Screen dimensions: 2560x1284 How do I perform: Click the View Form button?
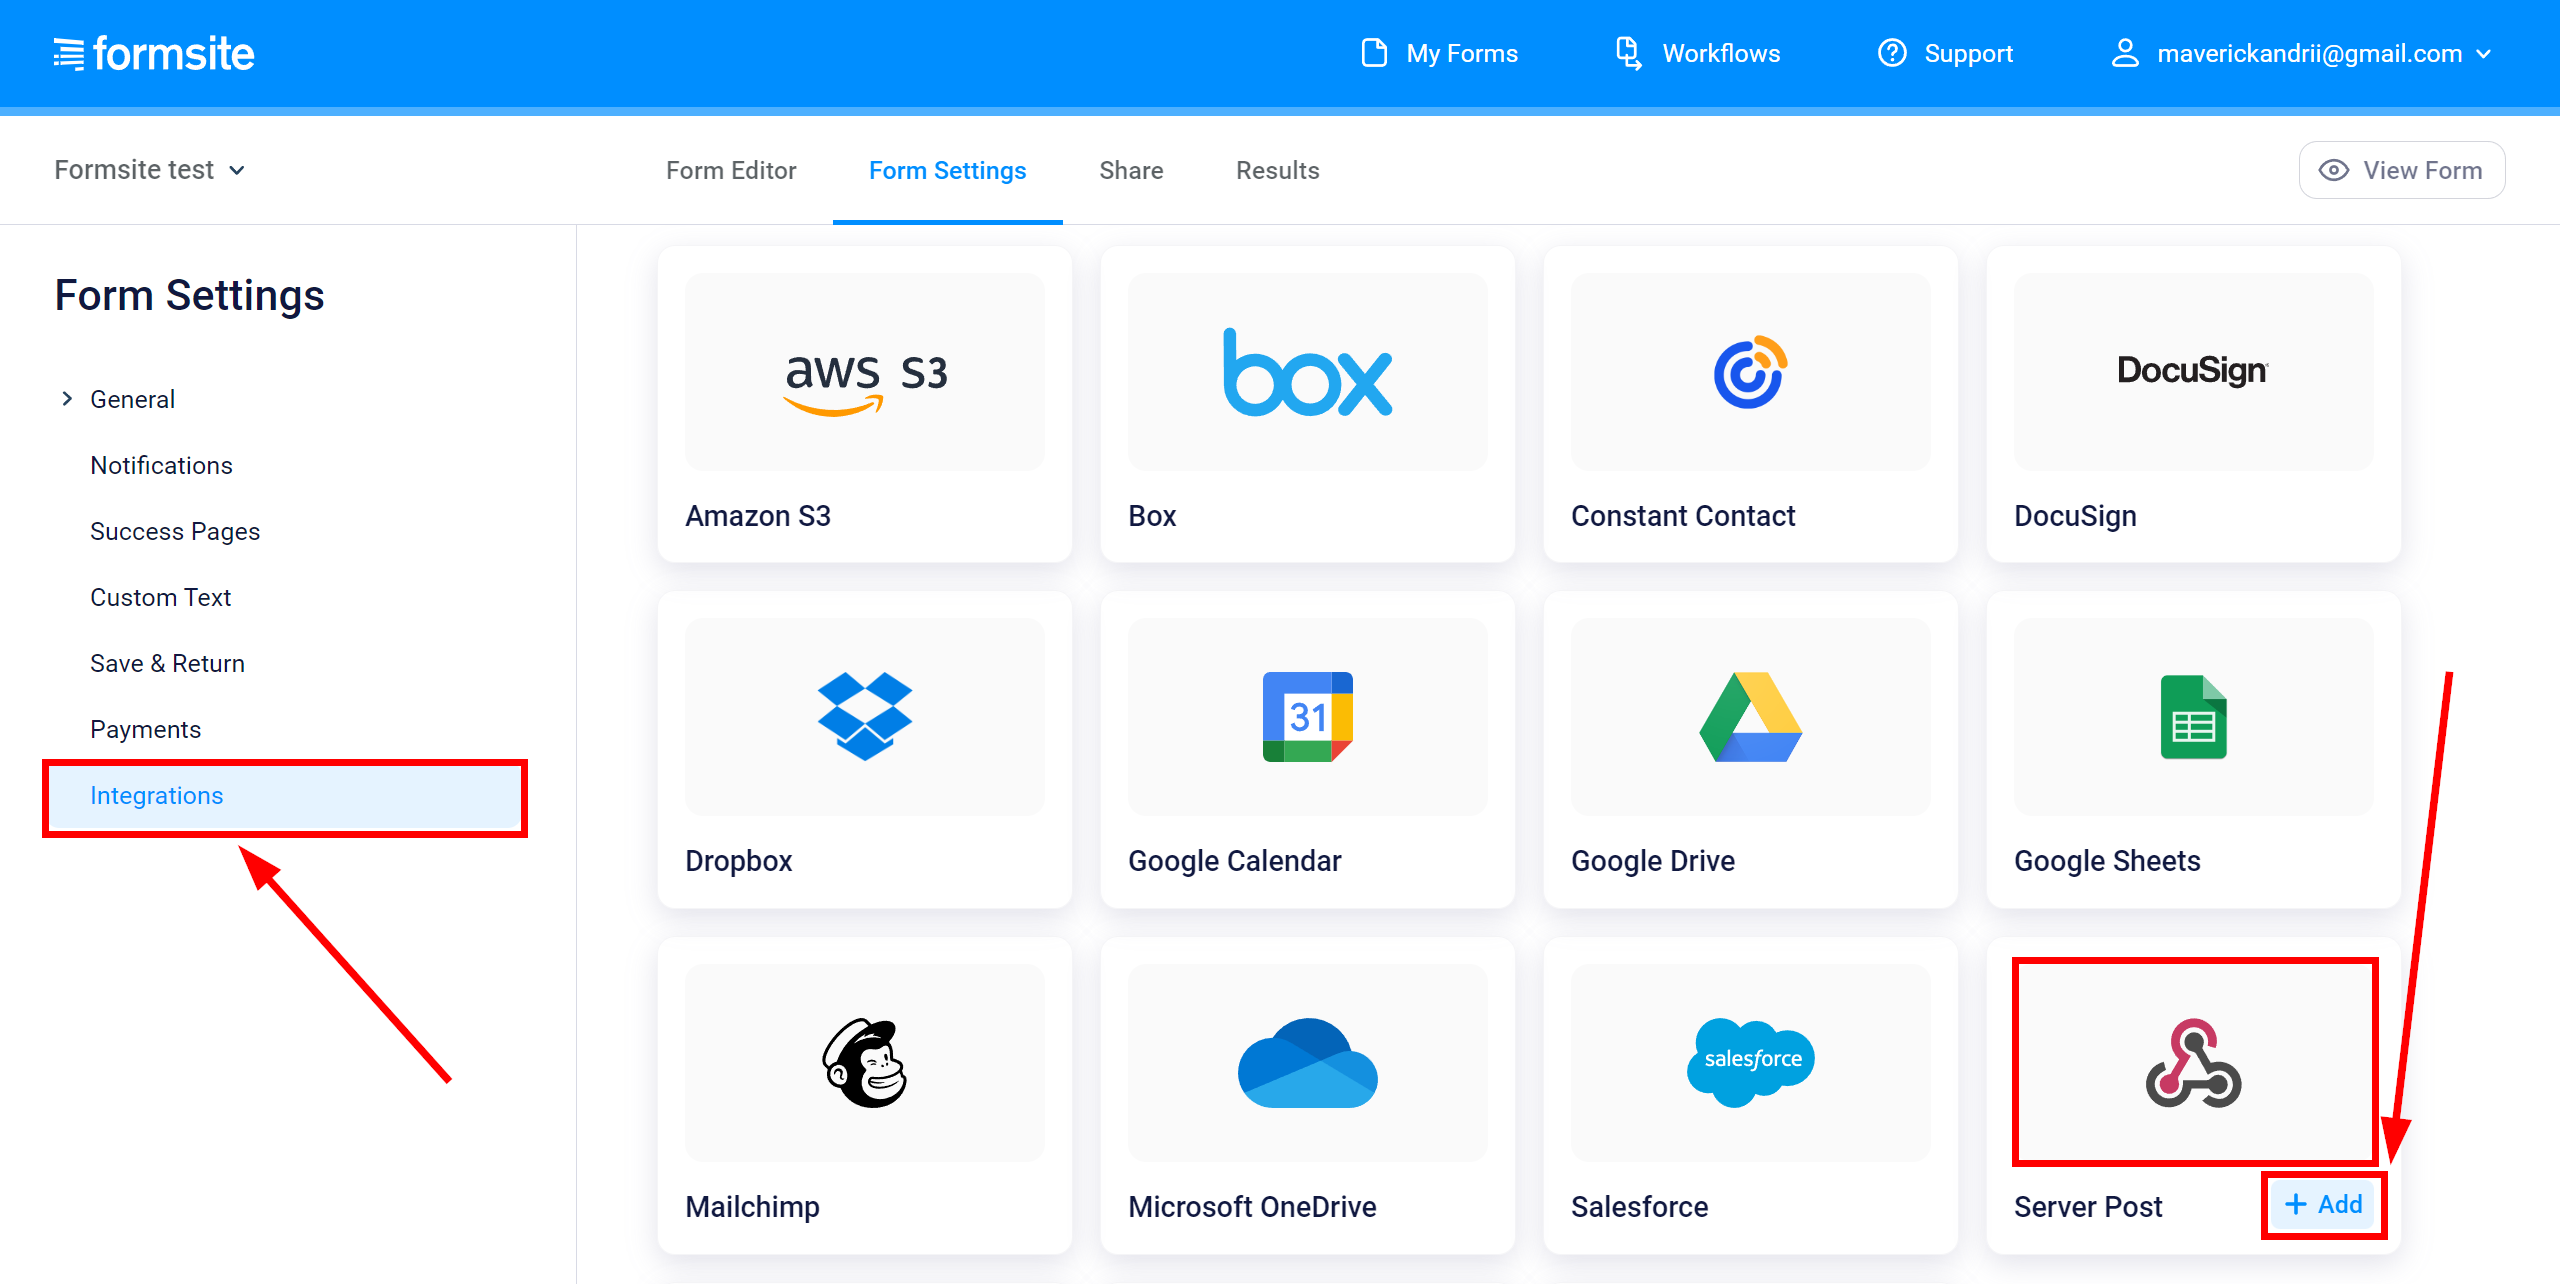tap(2401, 169)
